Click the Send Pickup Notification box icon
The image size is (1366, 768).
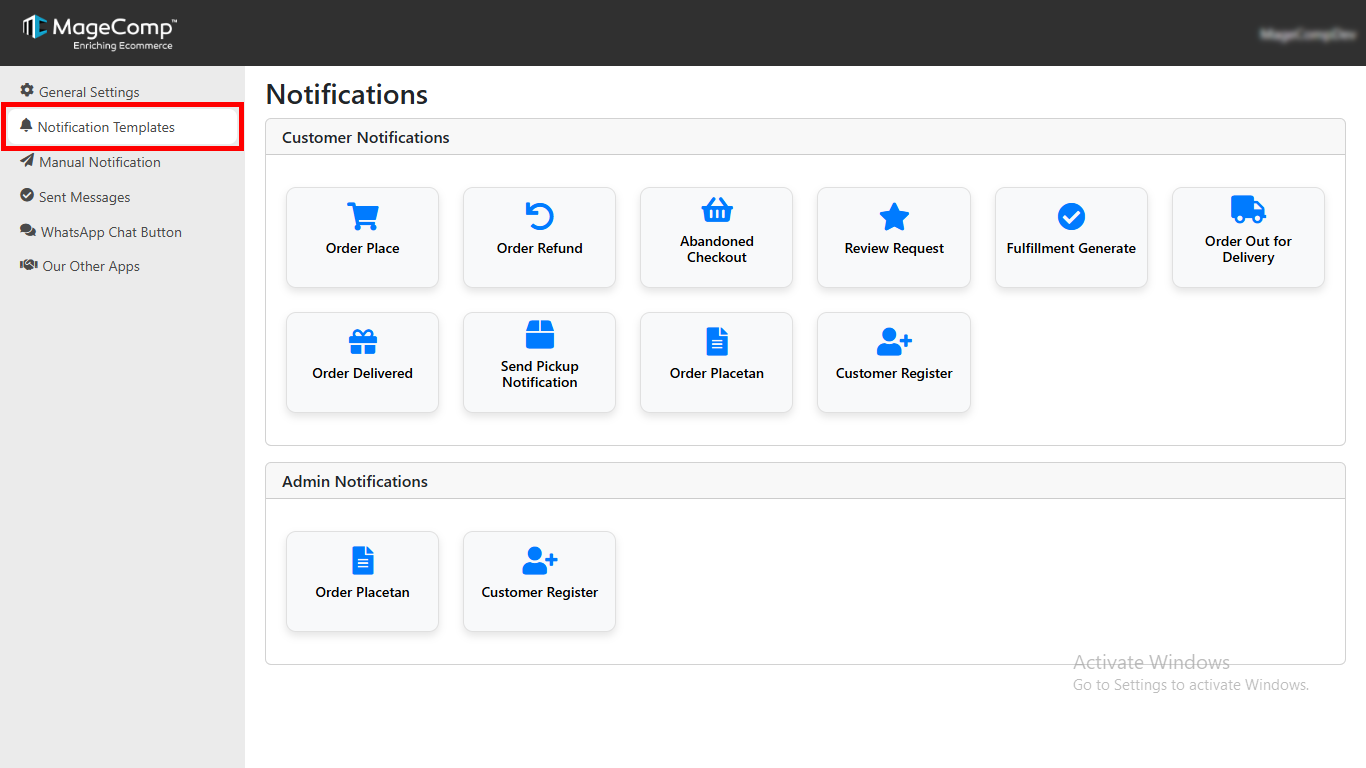pos(539,335)
